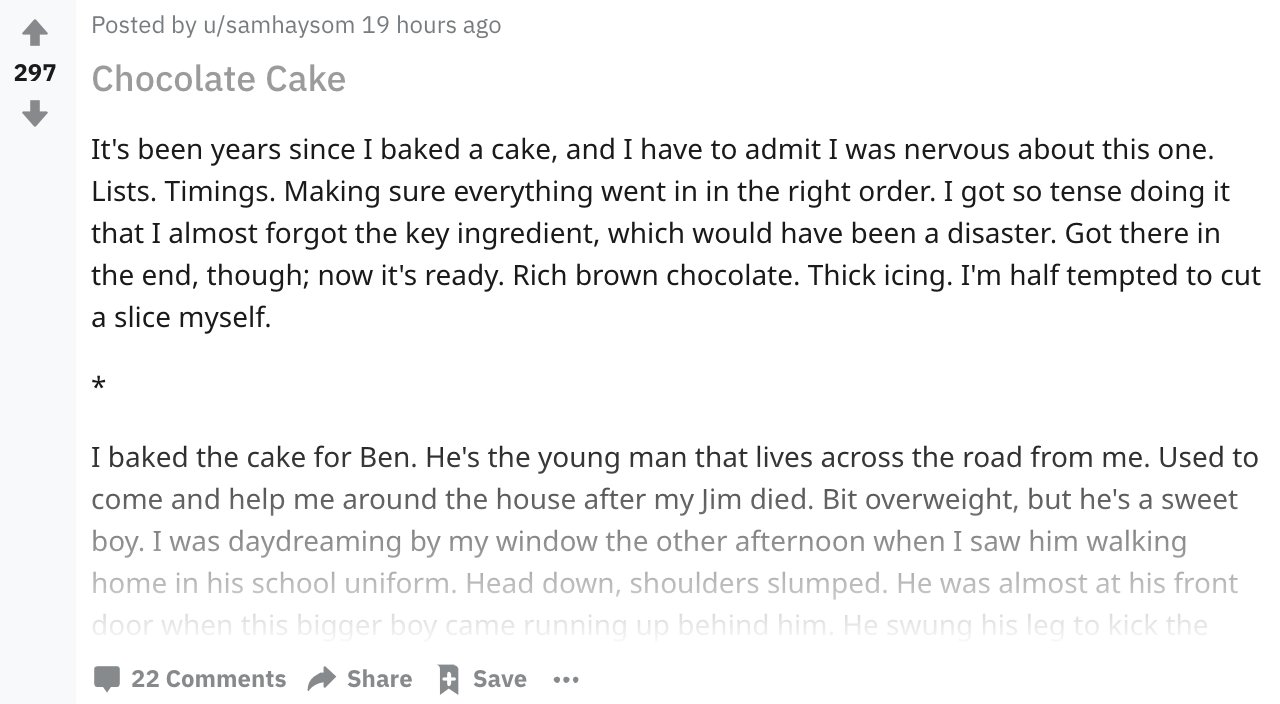Click the Share button label
Screen dimensions: 1280x704
(379, 679)
